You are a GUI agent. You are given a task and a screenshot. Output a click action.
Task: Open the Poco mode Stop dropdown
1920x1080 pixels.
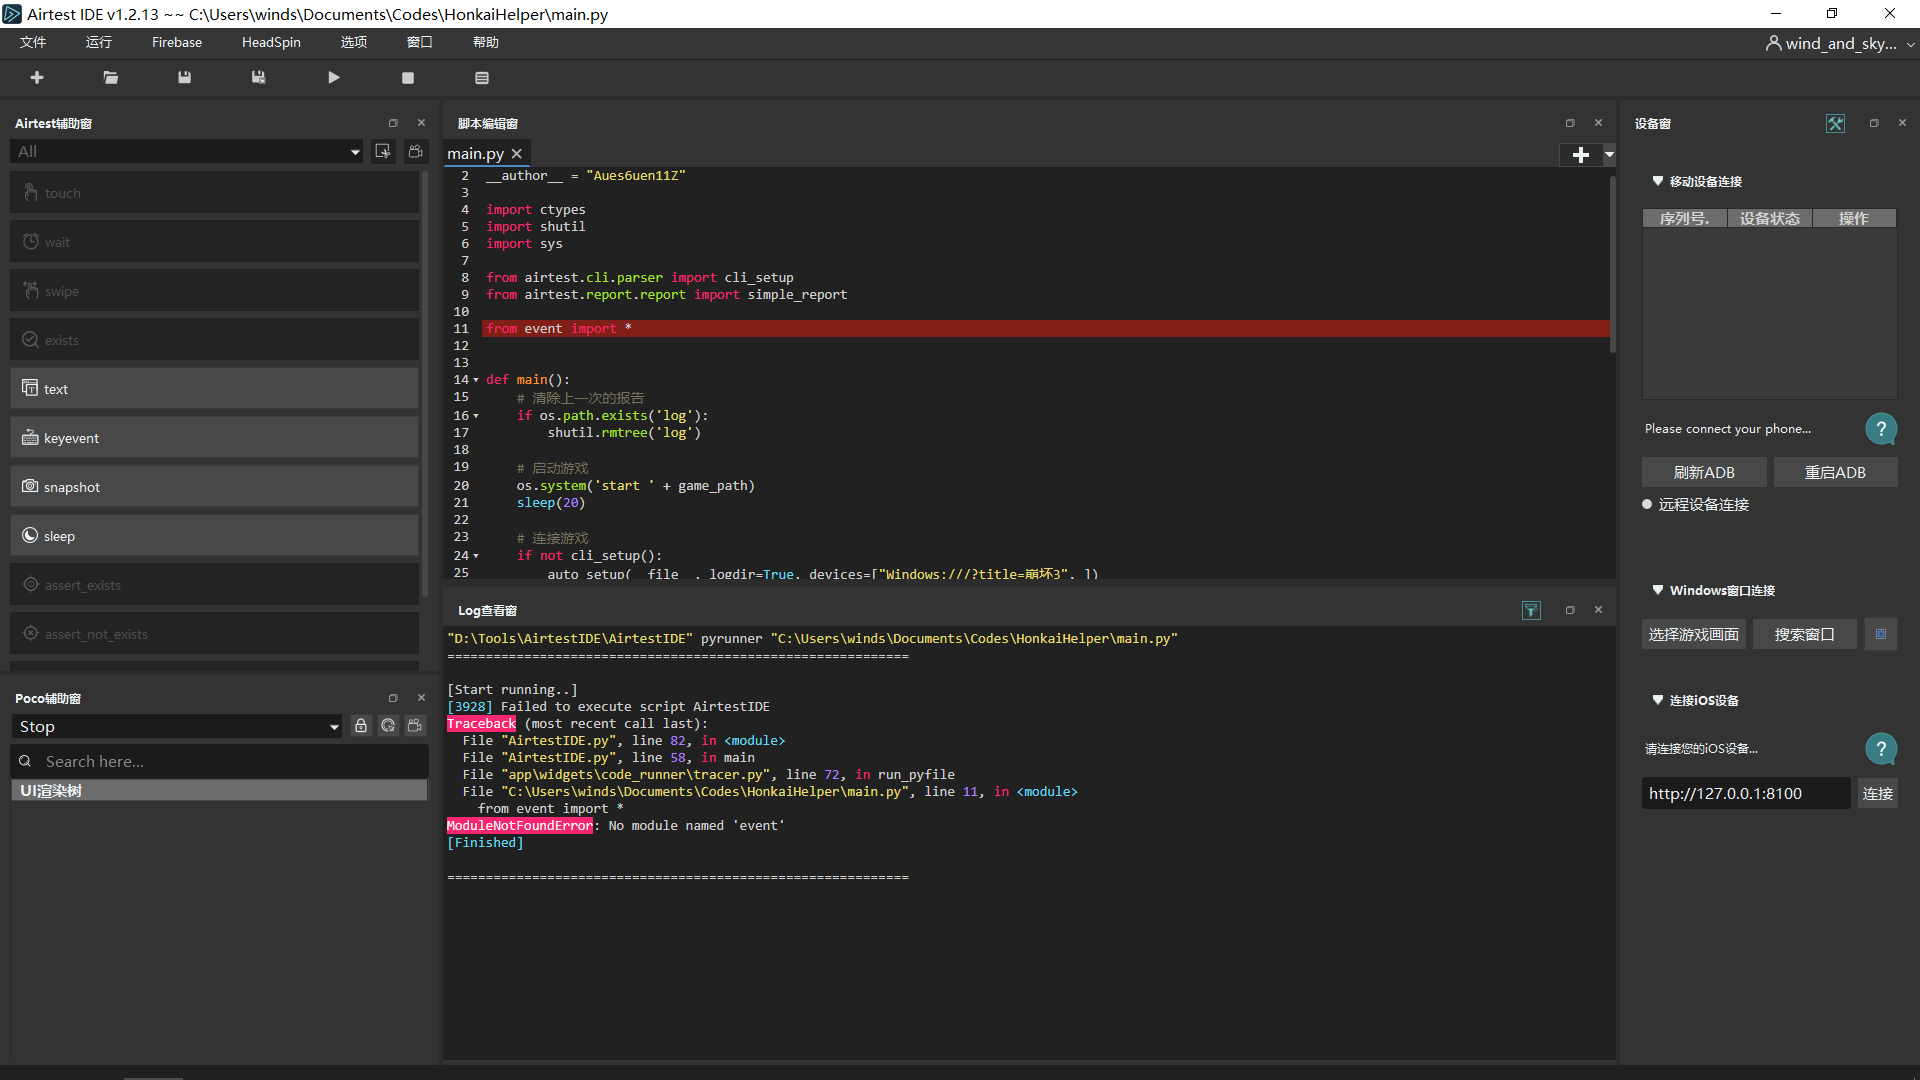[x=177, y=726]
